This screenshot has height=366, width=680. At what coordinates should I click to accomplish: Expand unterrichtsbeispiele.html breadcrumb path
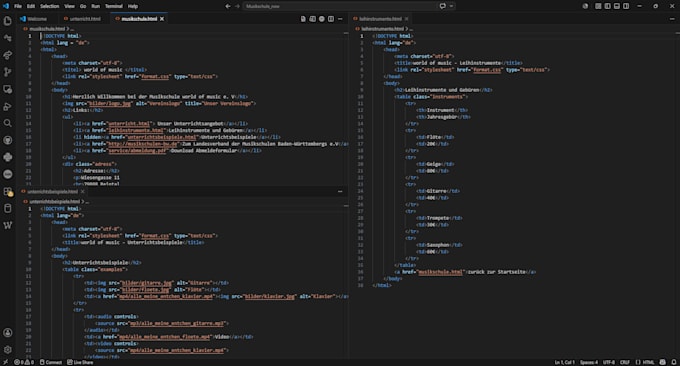(56, 202)
